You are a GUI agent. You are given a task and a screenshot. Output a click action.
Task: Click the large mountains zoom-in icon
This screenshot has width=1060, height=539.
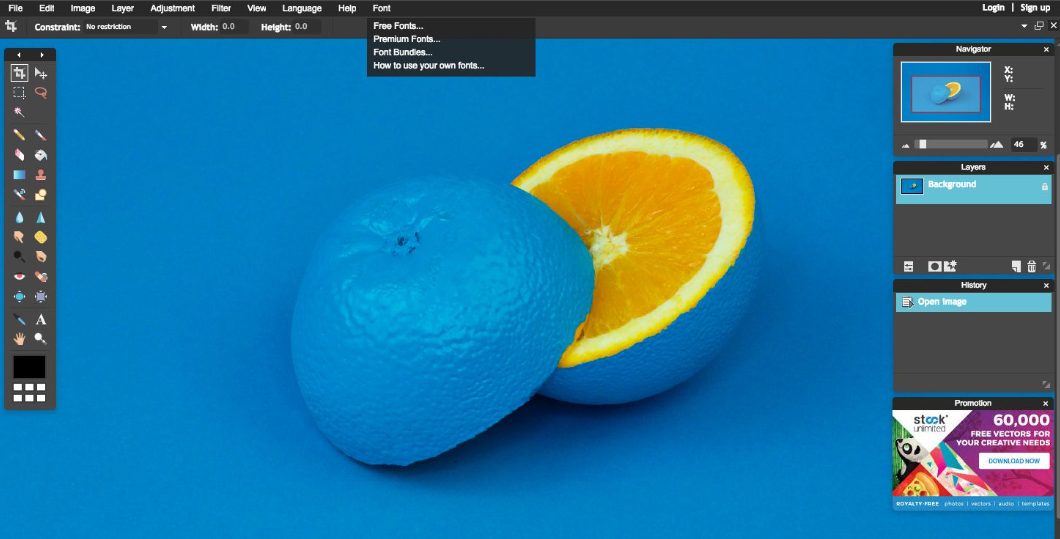click(x=996, y=144)
